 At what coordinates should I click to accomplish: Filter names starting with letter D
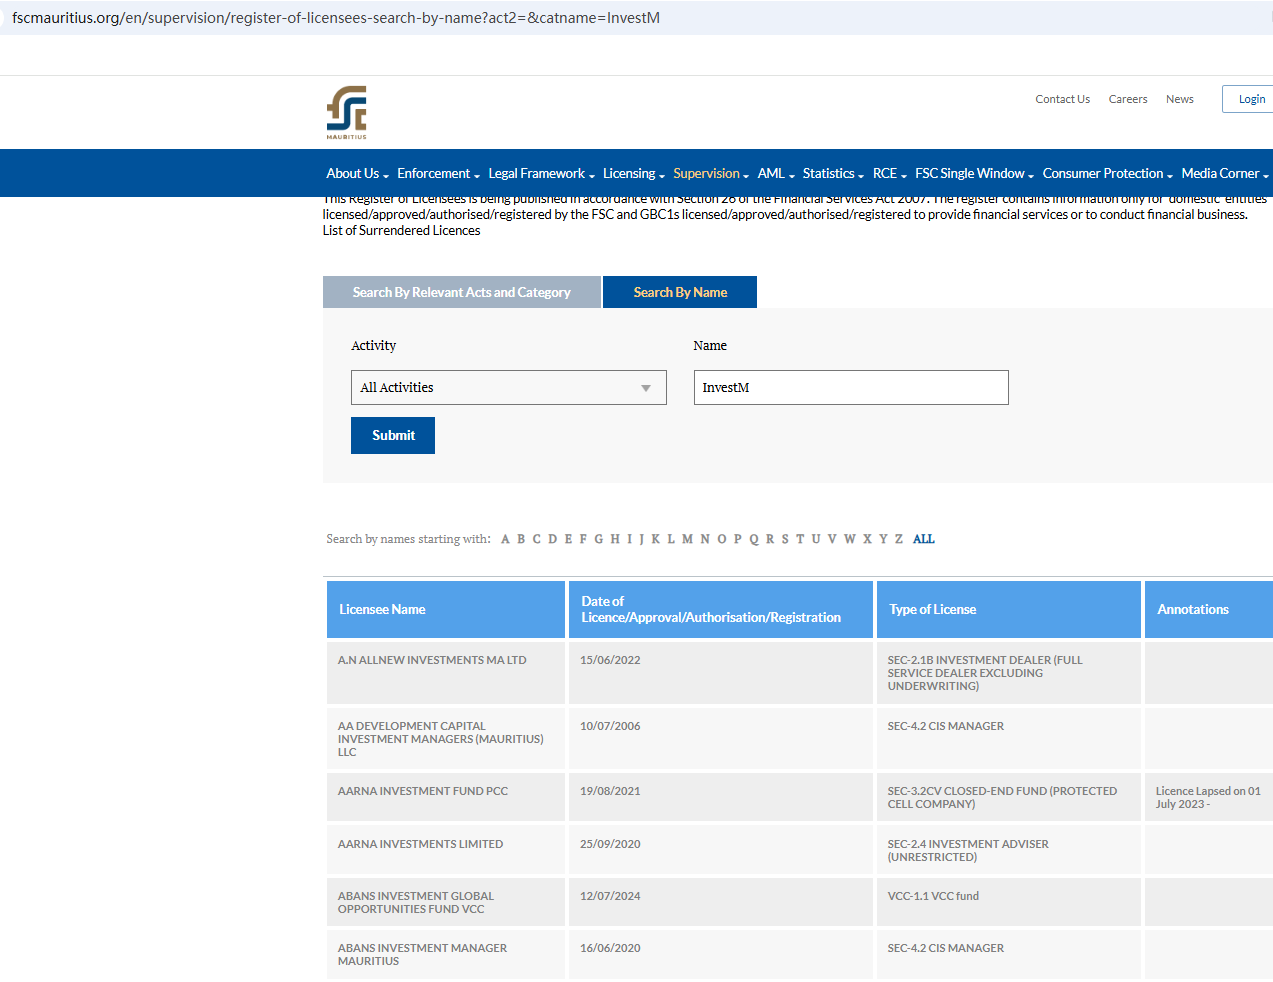click(x=552, y=539)
